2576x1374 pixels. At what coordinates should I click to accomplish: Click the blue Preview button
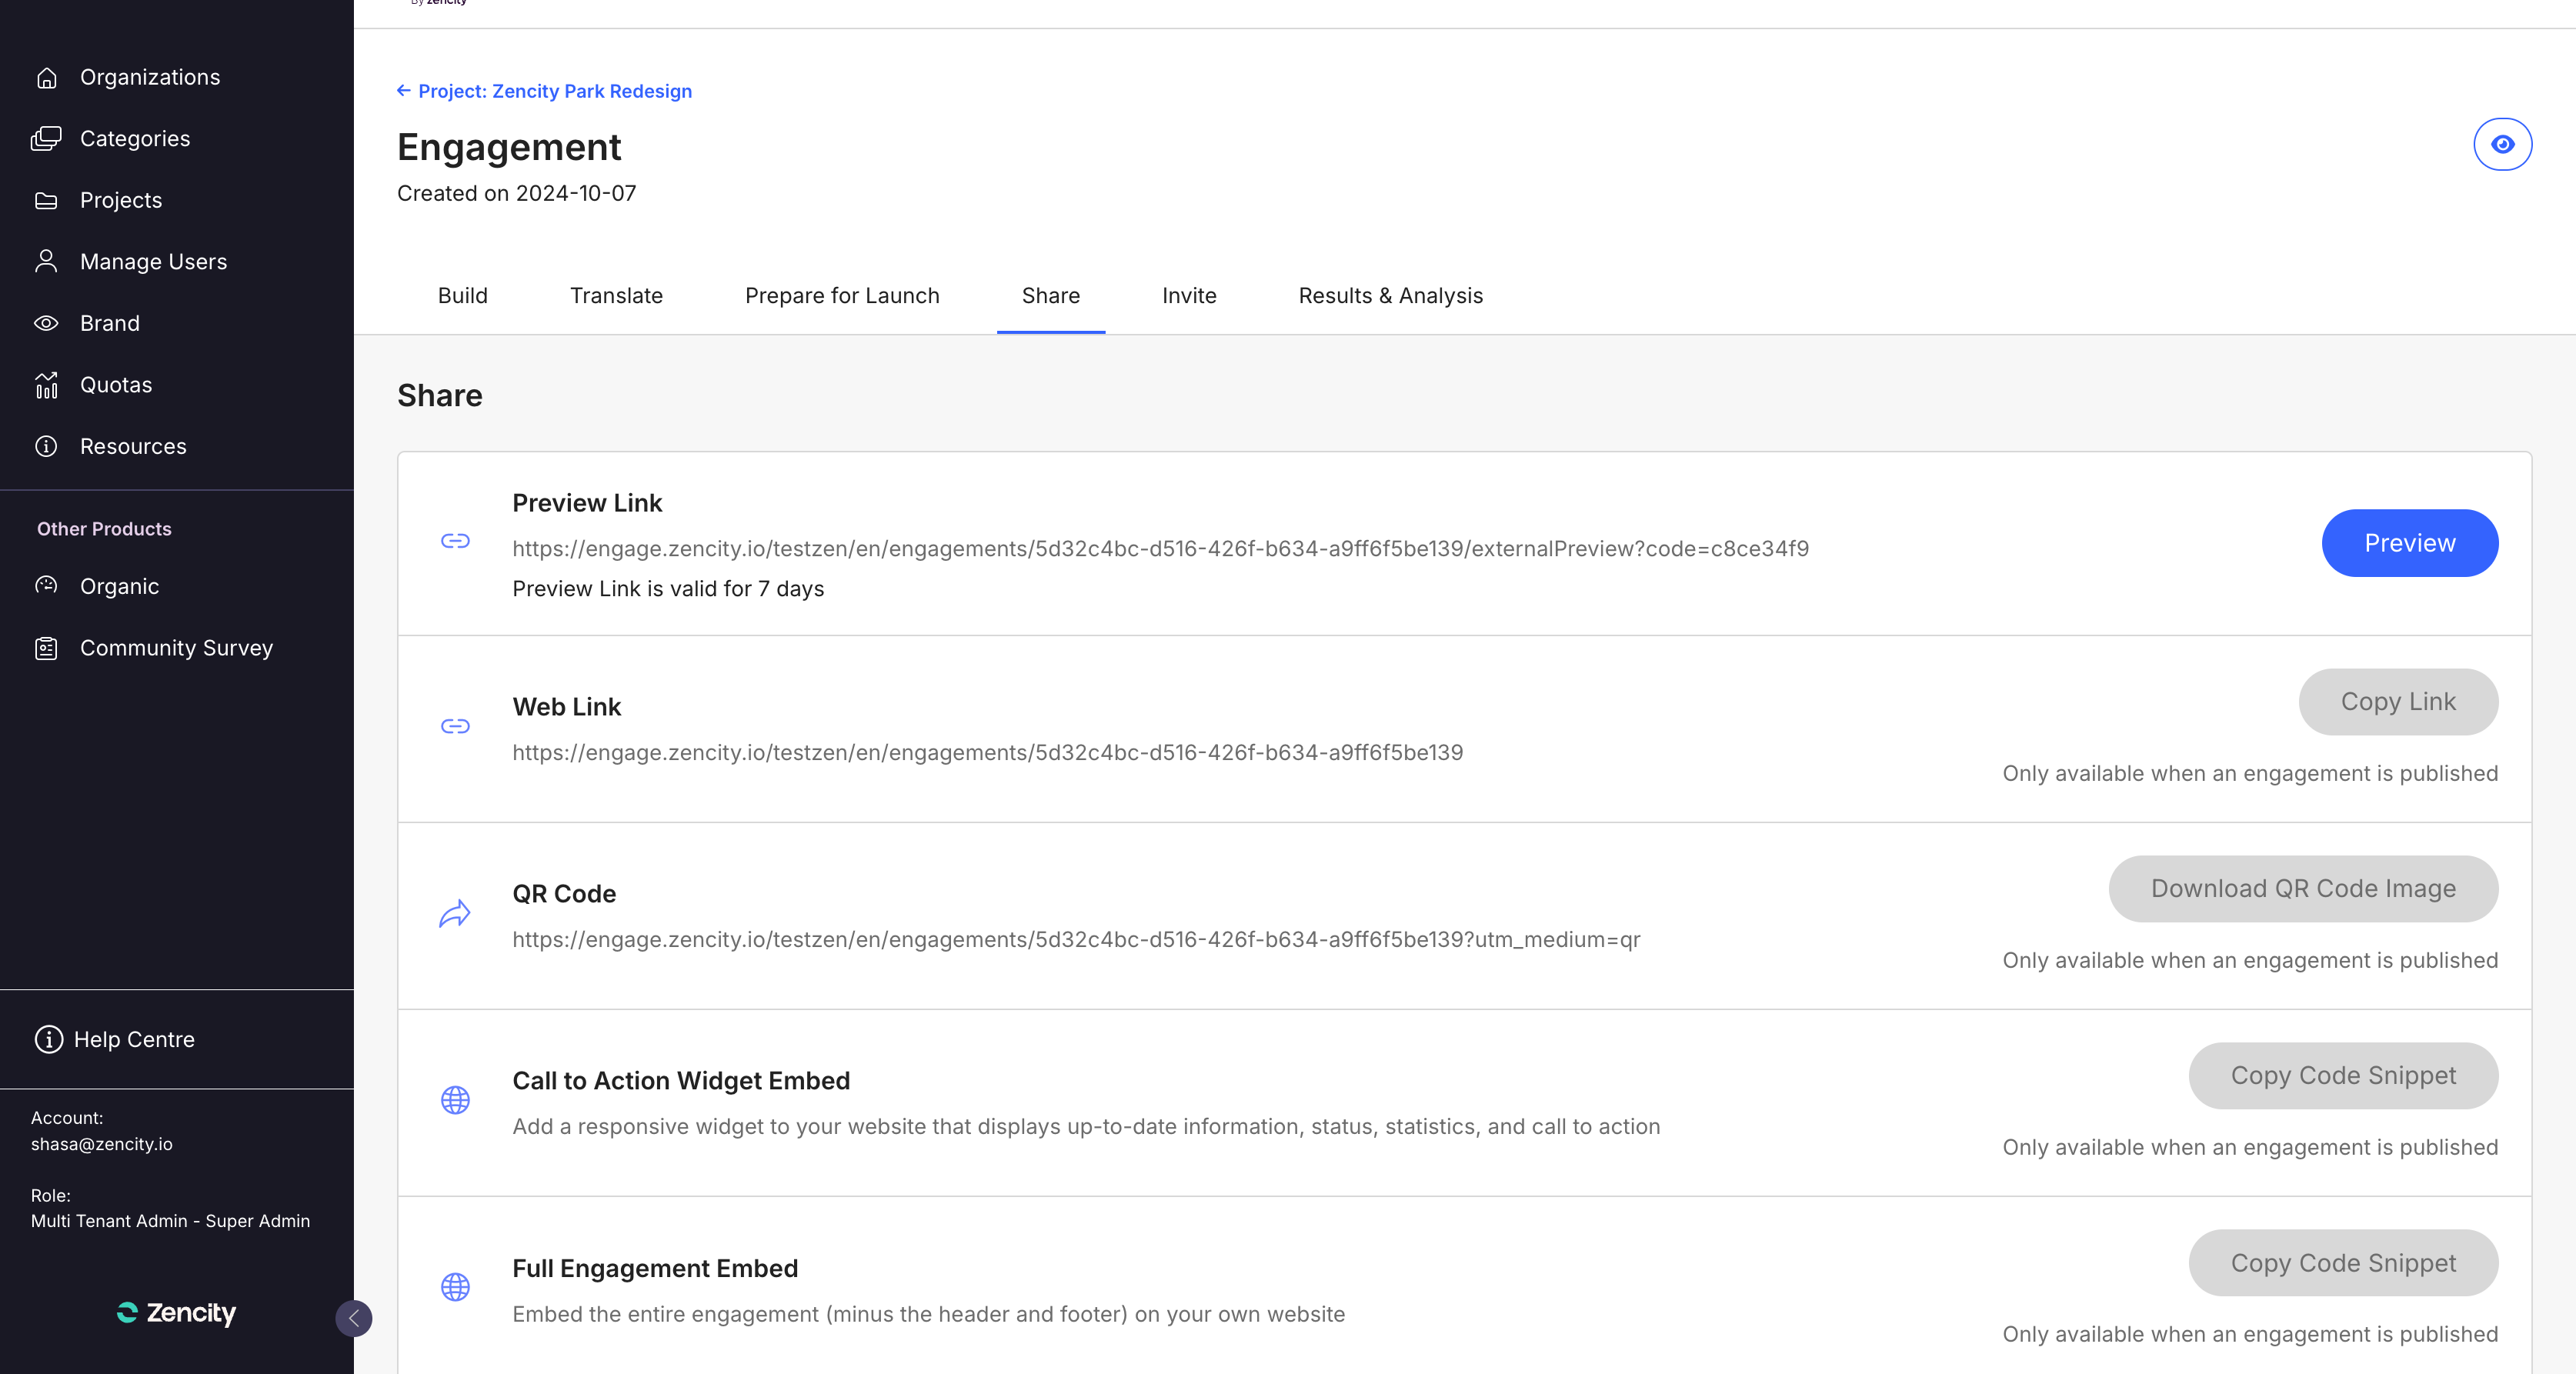pos(2410,543)
